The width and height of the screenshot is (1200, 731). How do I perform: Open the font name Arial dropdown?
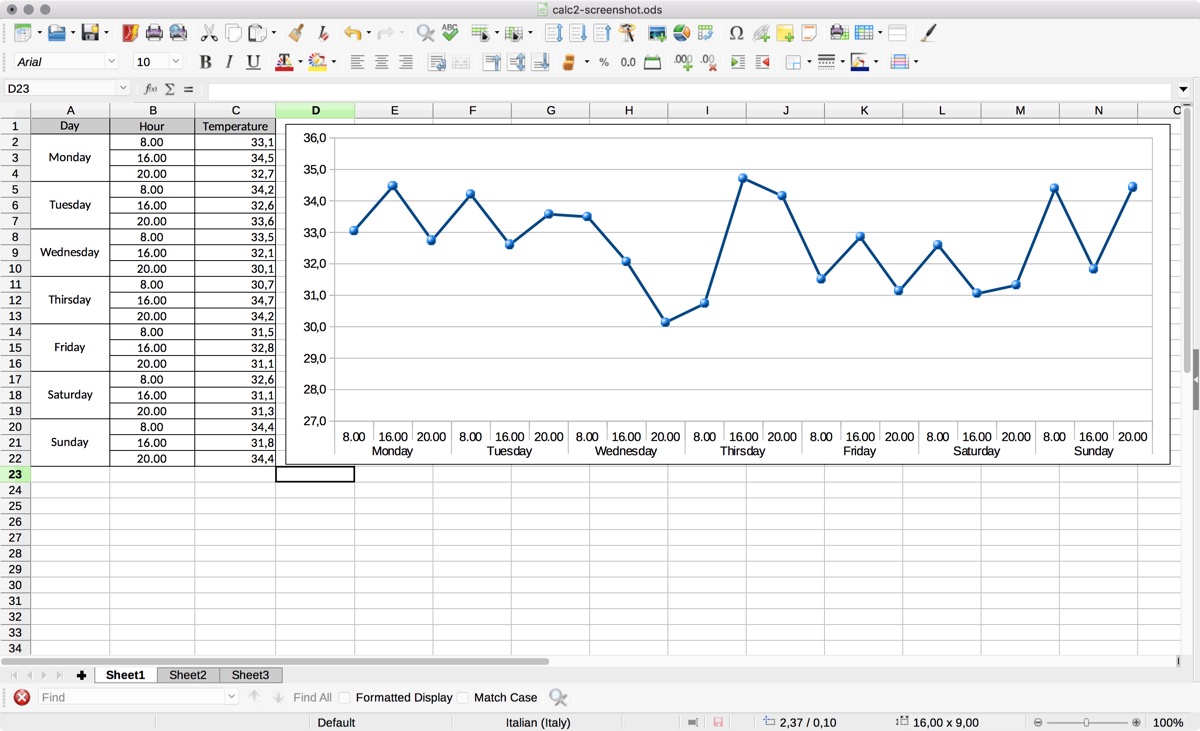coord(111,62)
